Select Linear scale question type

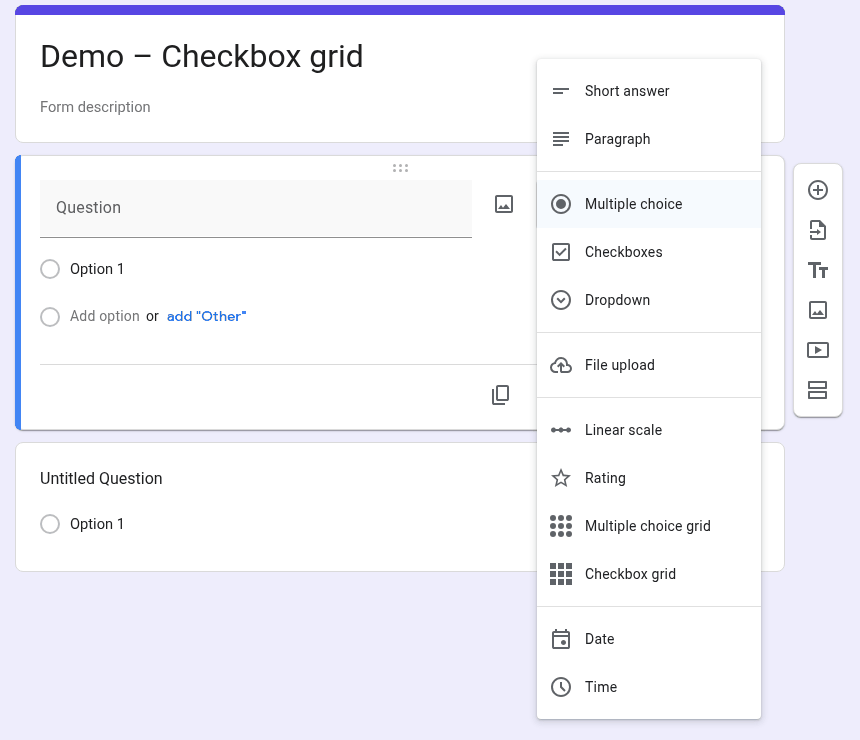point(649,430)
